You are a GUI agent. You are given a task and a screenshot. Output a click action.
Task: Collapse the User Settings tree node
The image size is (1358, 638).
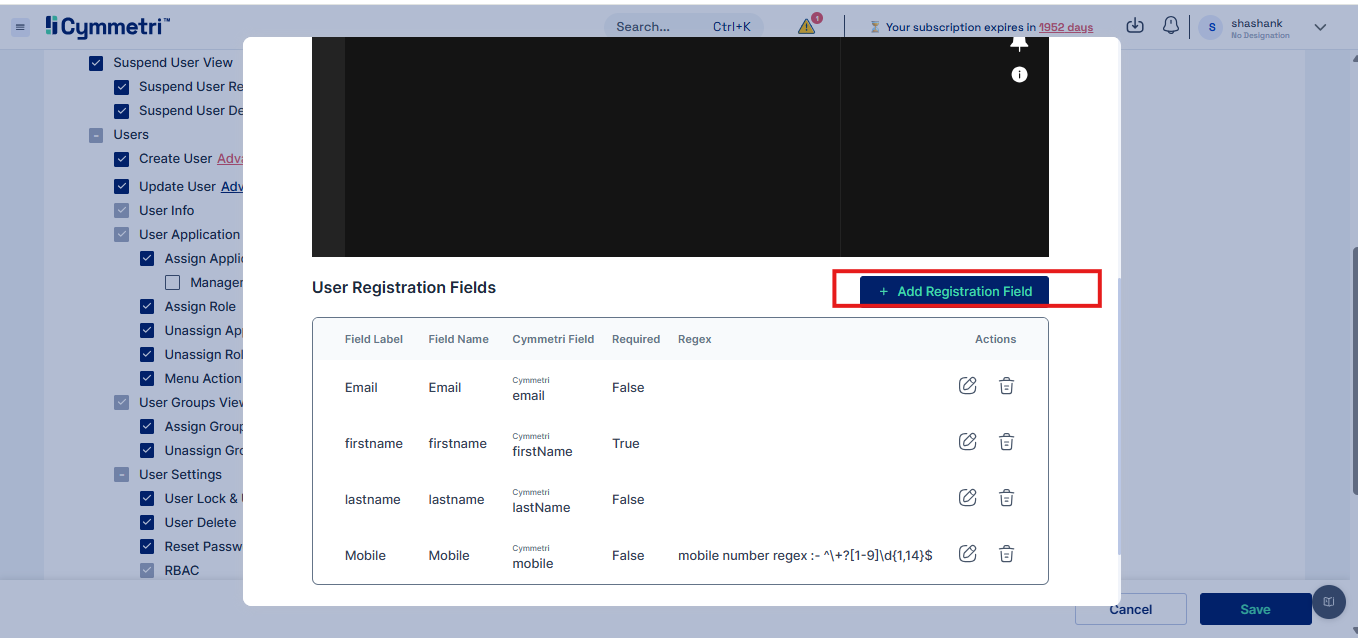[122, 475]
